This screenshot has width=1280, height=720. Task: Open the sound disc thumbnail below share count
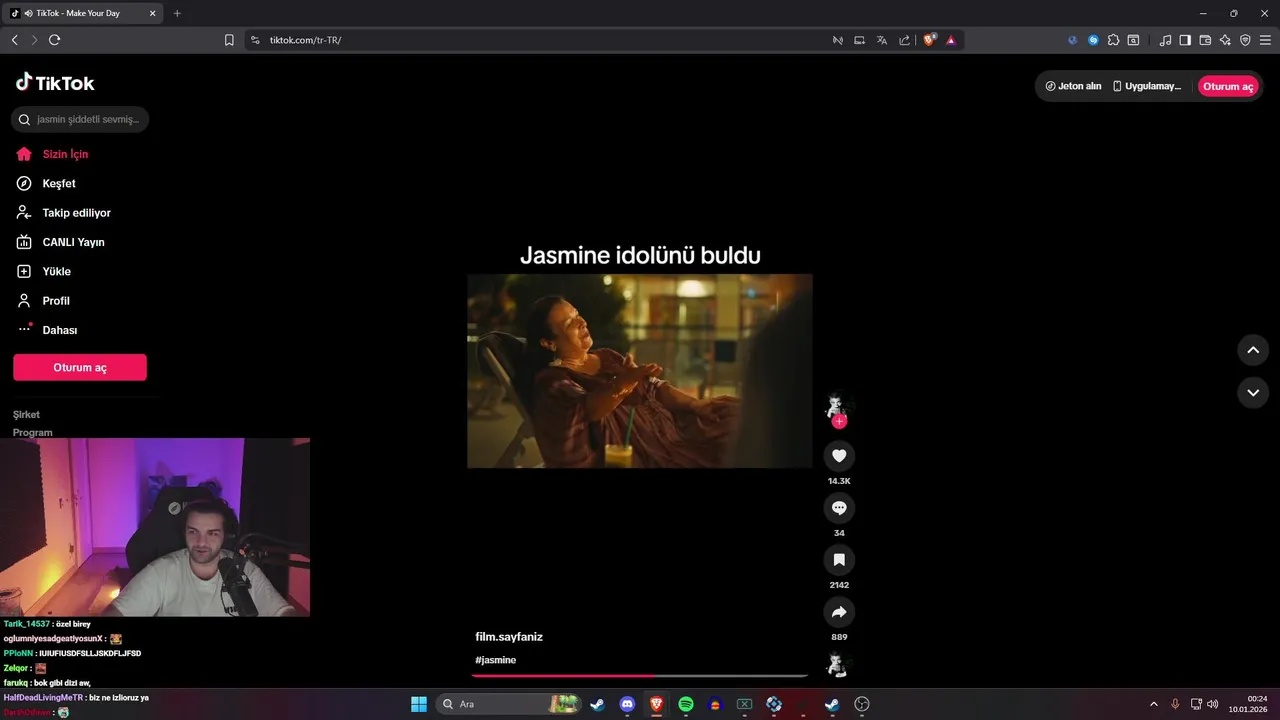pos(837,664)
